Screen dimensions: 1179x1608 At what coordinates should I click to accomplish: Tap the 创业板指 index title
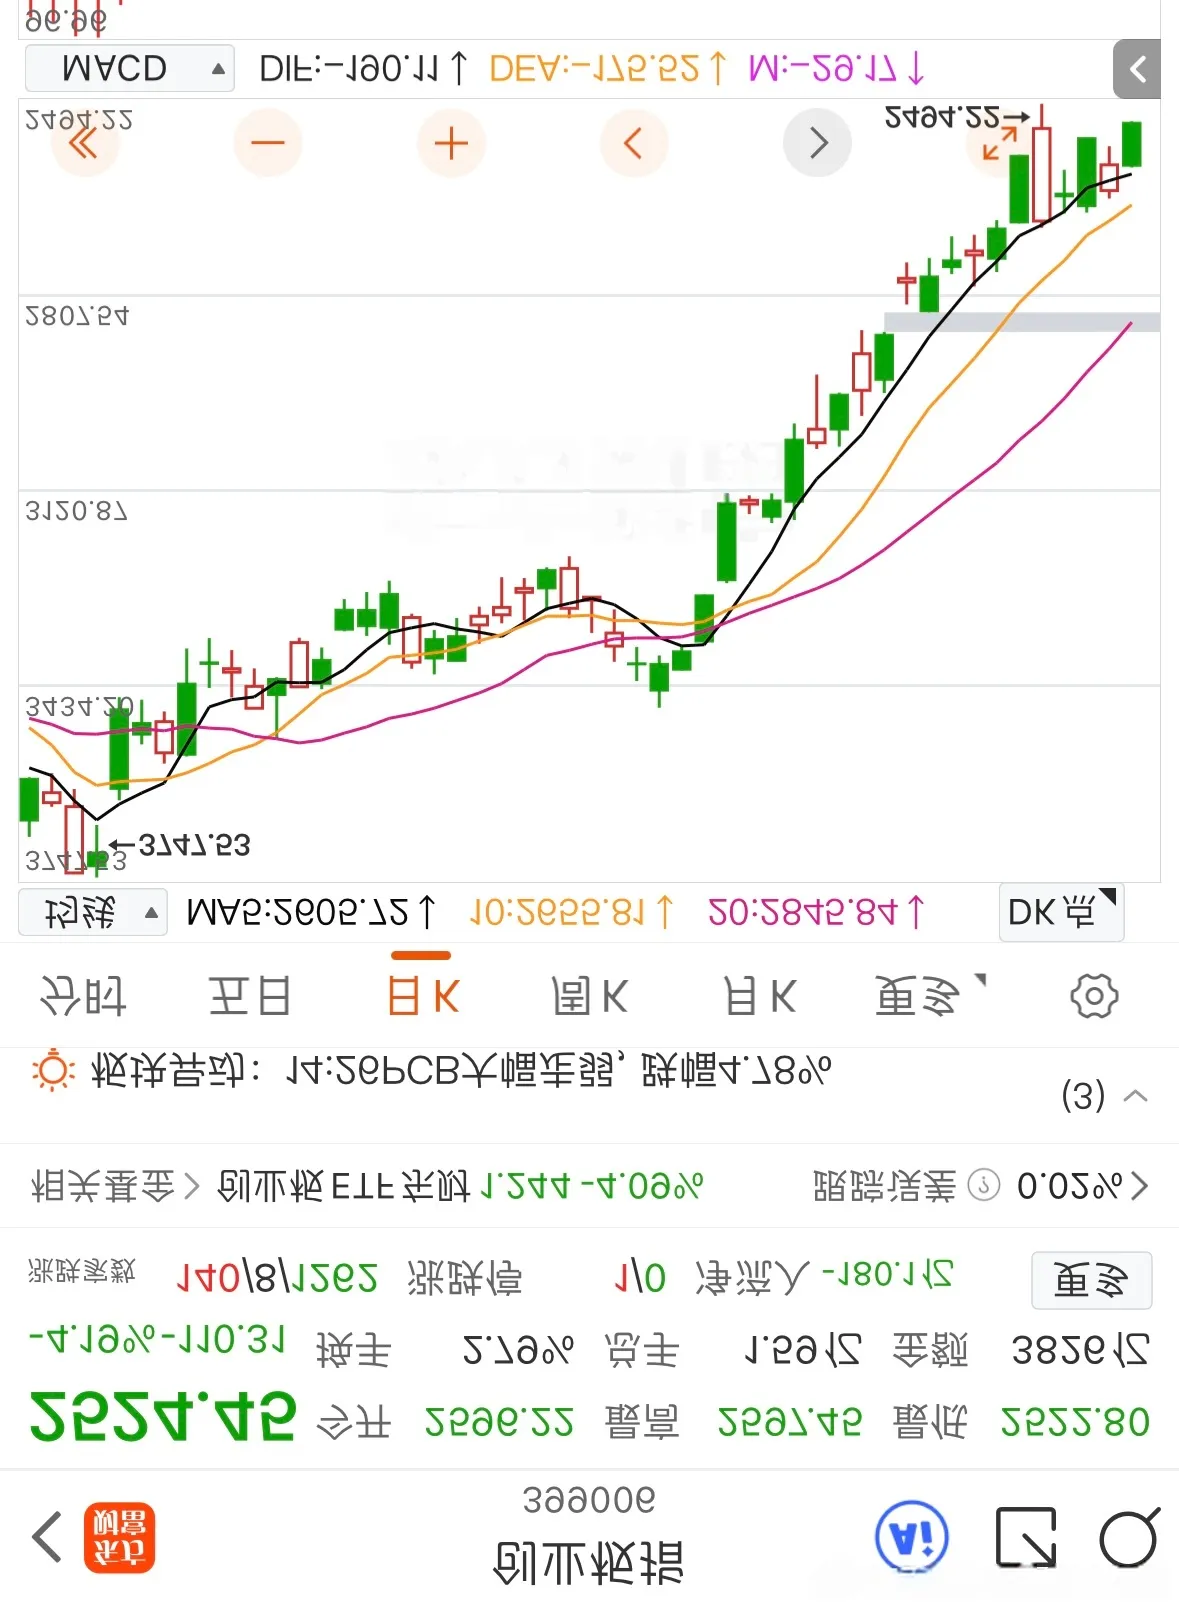(589, 1563)
